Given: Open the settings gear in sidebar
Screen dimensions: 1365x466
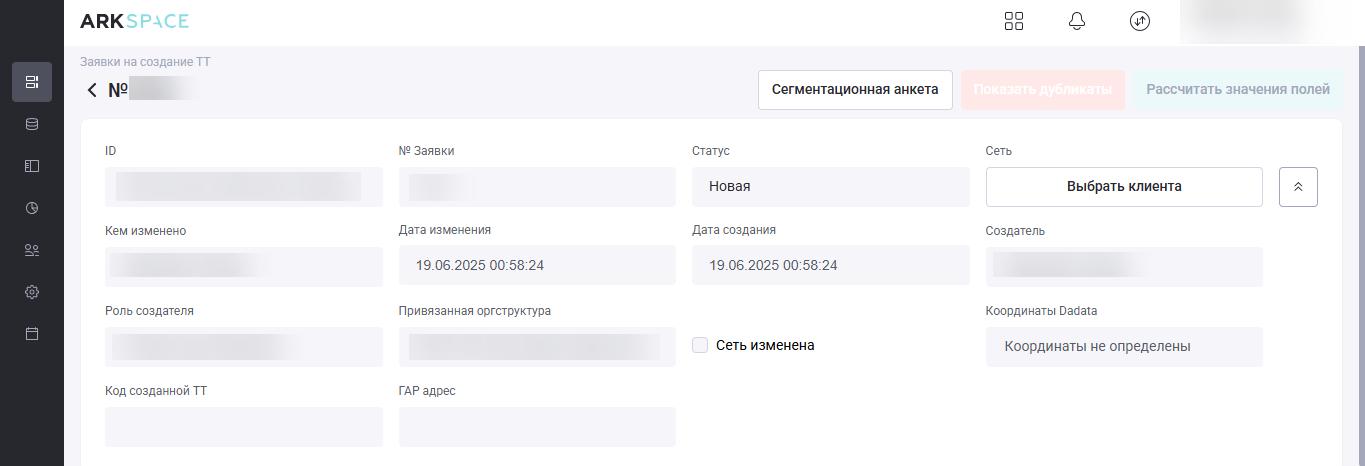Looking at the screenshot, I should coord(32,292).
